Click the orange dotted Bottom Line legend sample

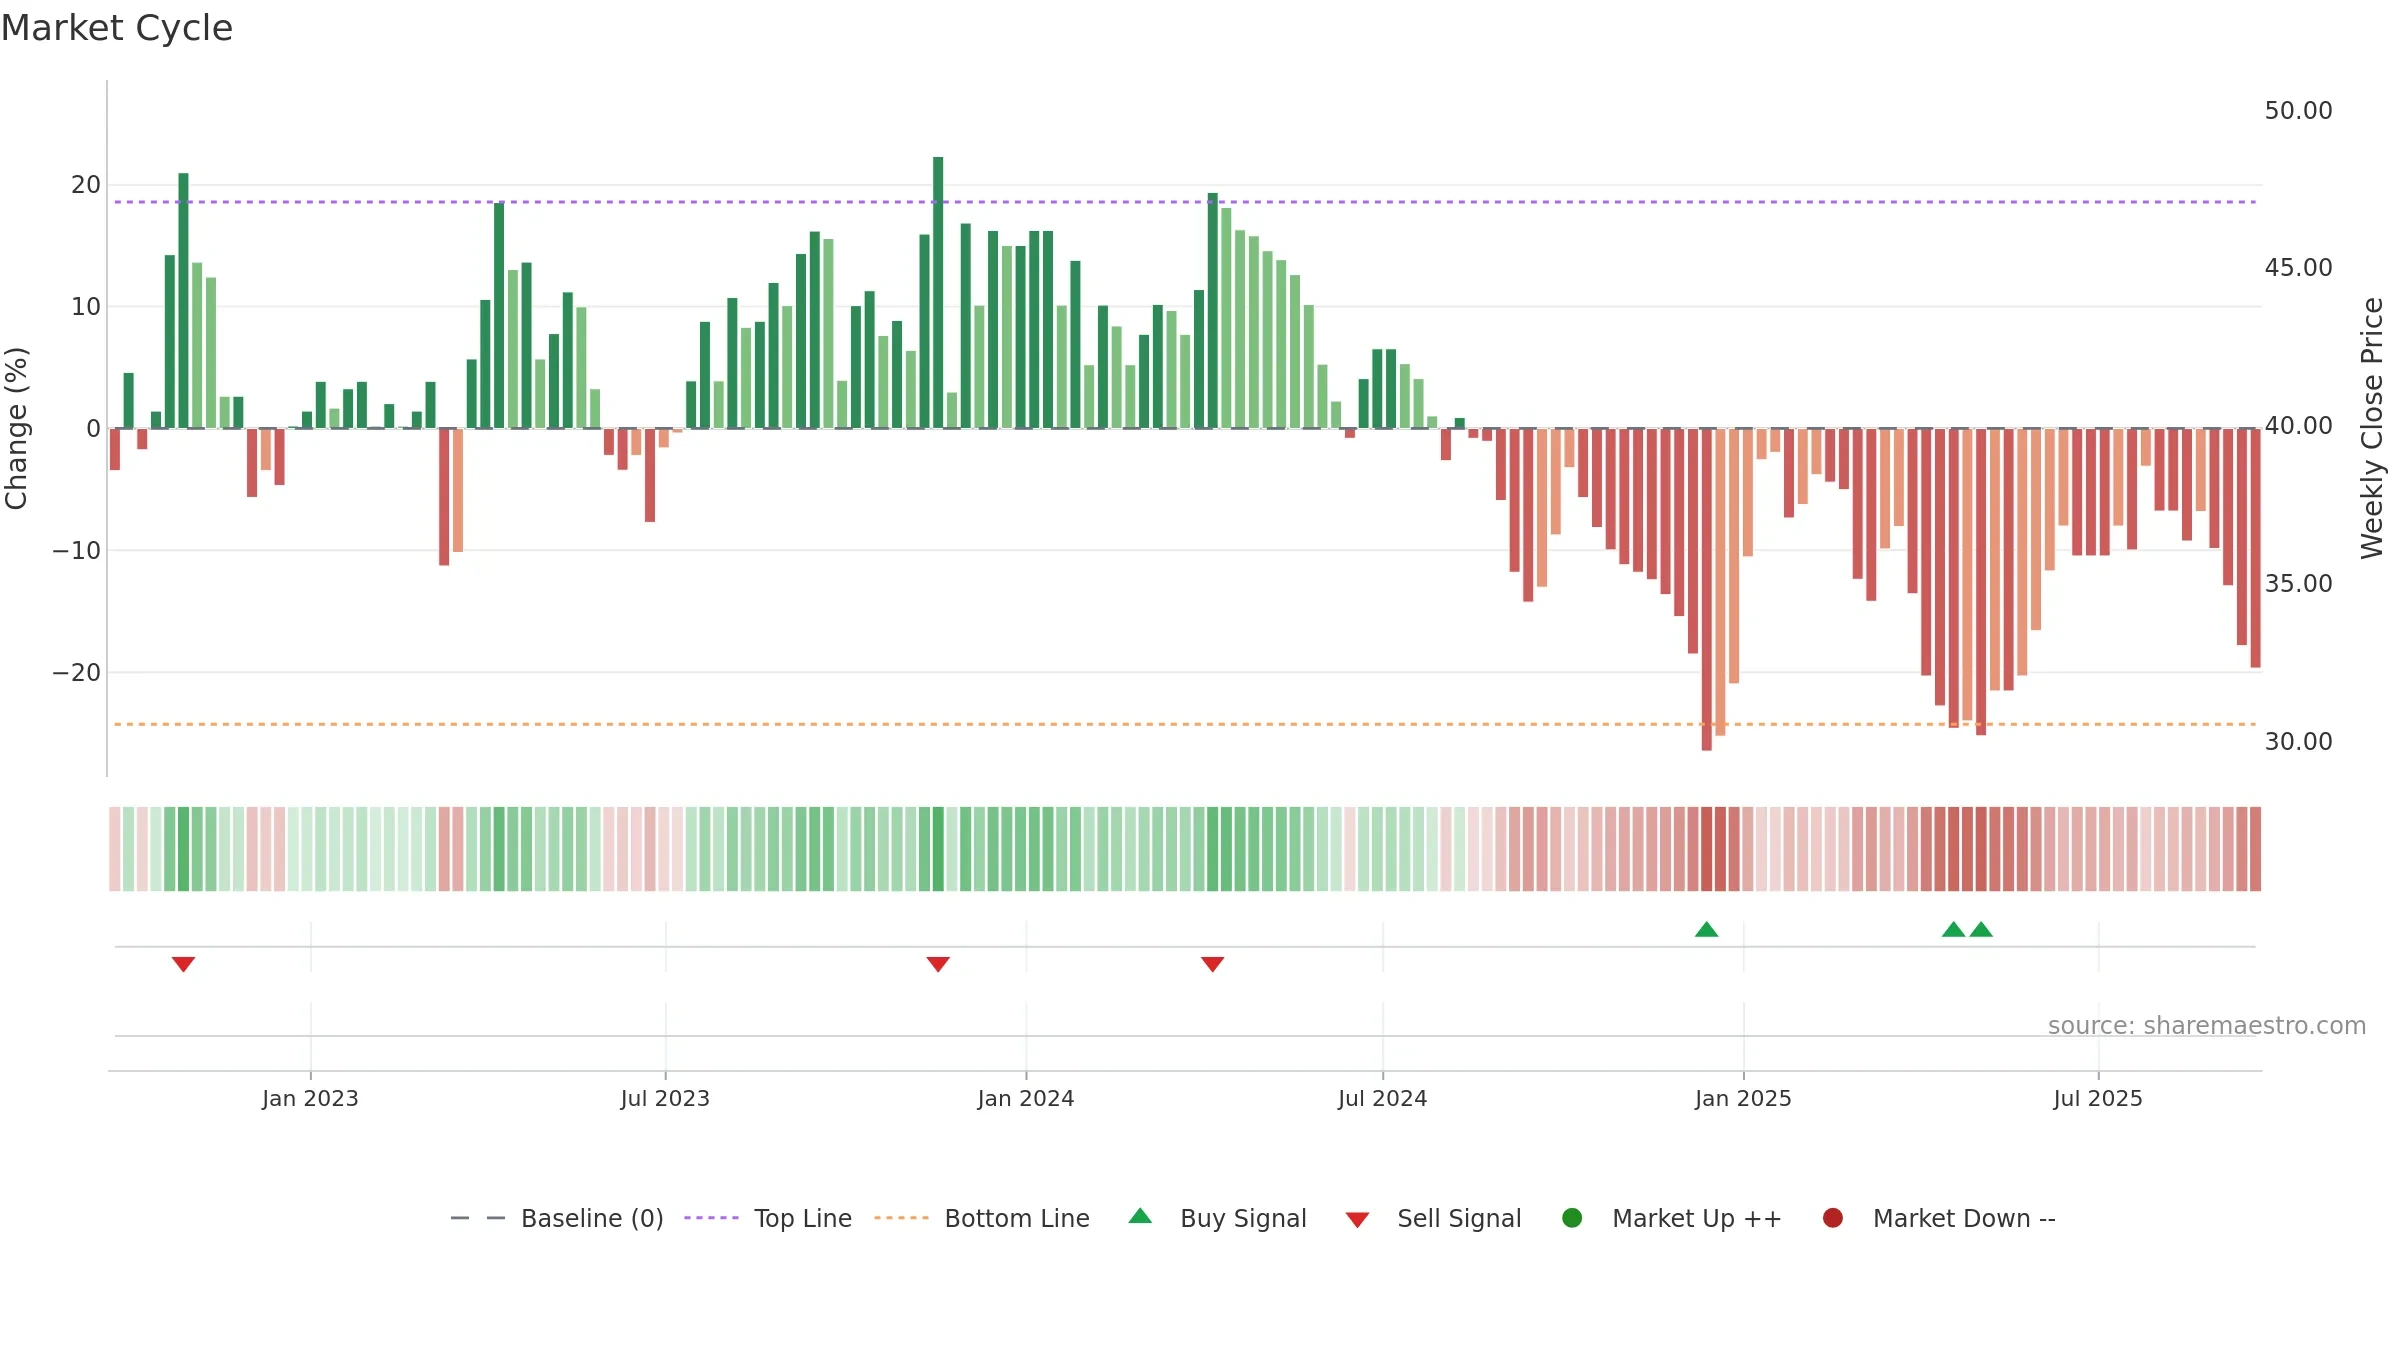point(901,1218)
